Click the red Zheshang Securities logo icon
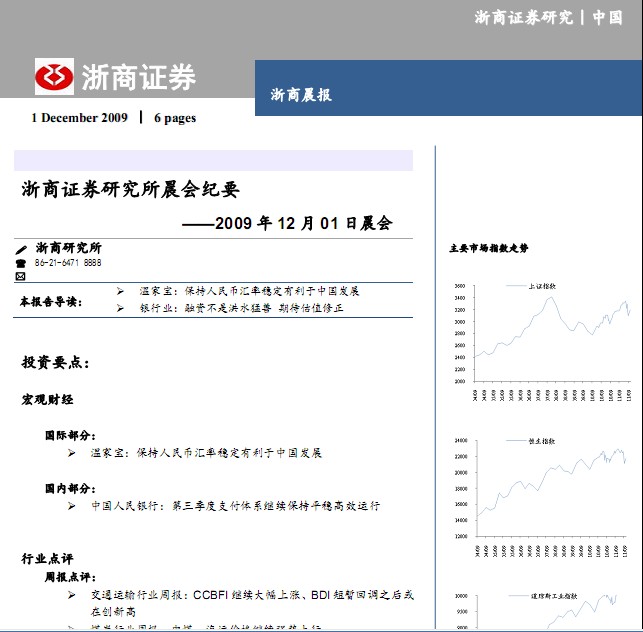The image size is (643, 632). [x=54, y=76]
